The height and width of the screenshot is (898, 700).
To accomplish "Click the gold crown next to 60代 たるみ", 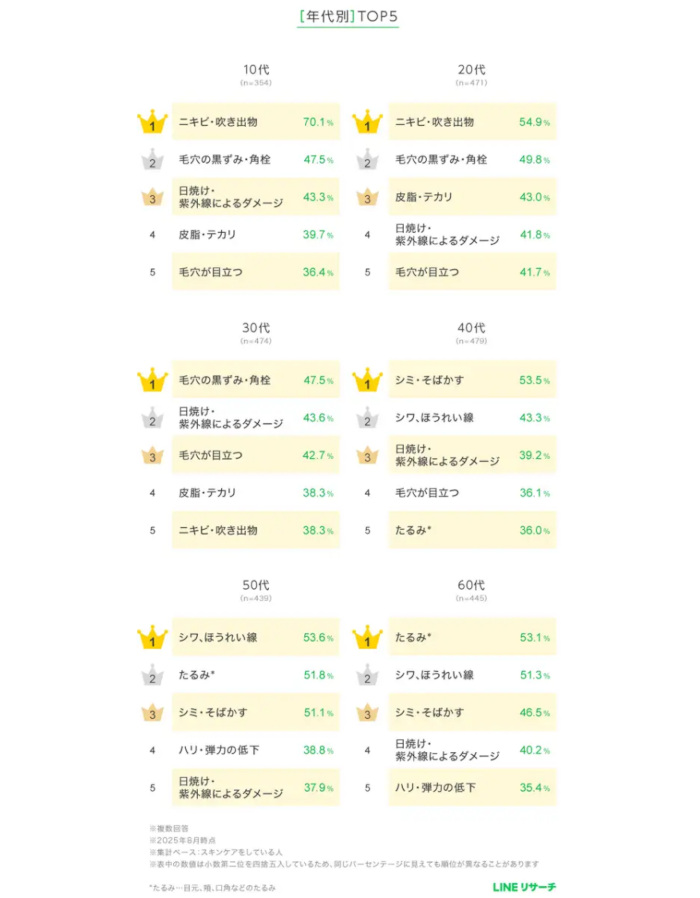I will point(368,638).
